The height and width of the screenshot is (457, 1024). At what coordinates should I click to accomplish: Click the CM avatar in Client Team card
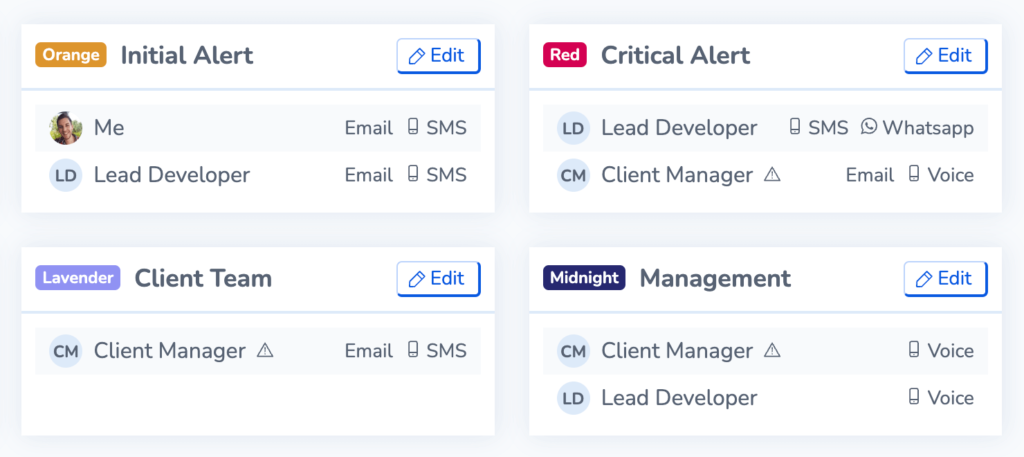65,351
